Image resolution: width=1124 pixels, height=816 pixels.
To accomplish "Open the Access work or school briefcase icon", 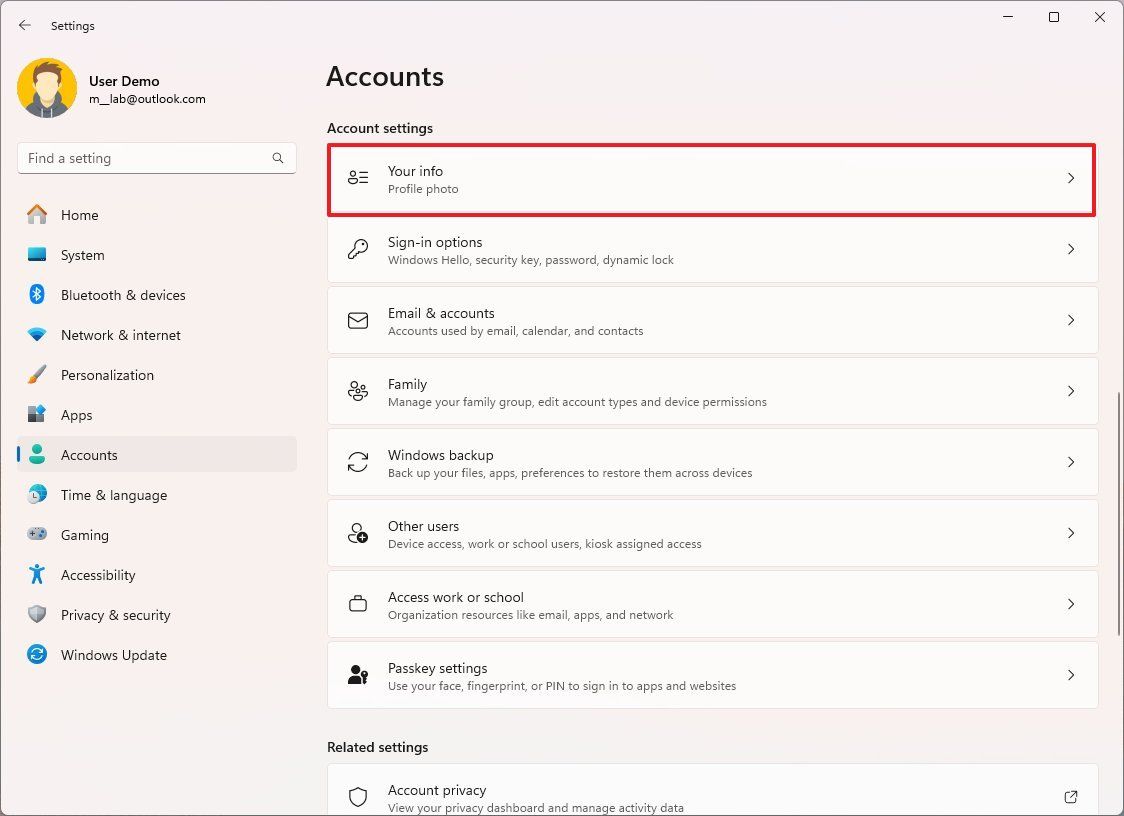I will [x=358, y=604].
